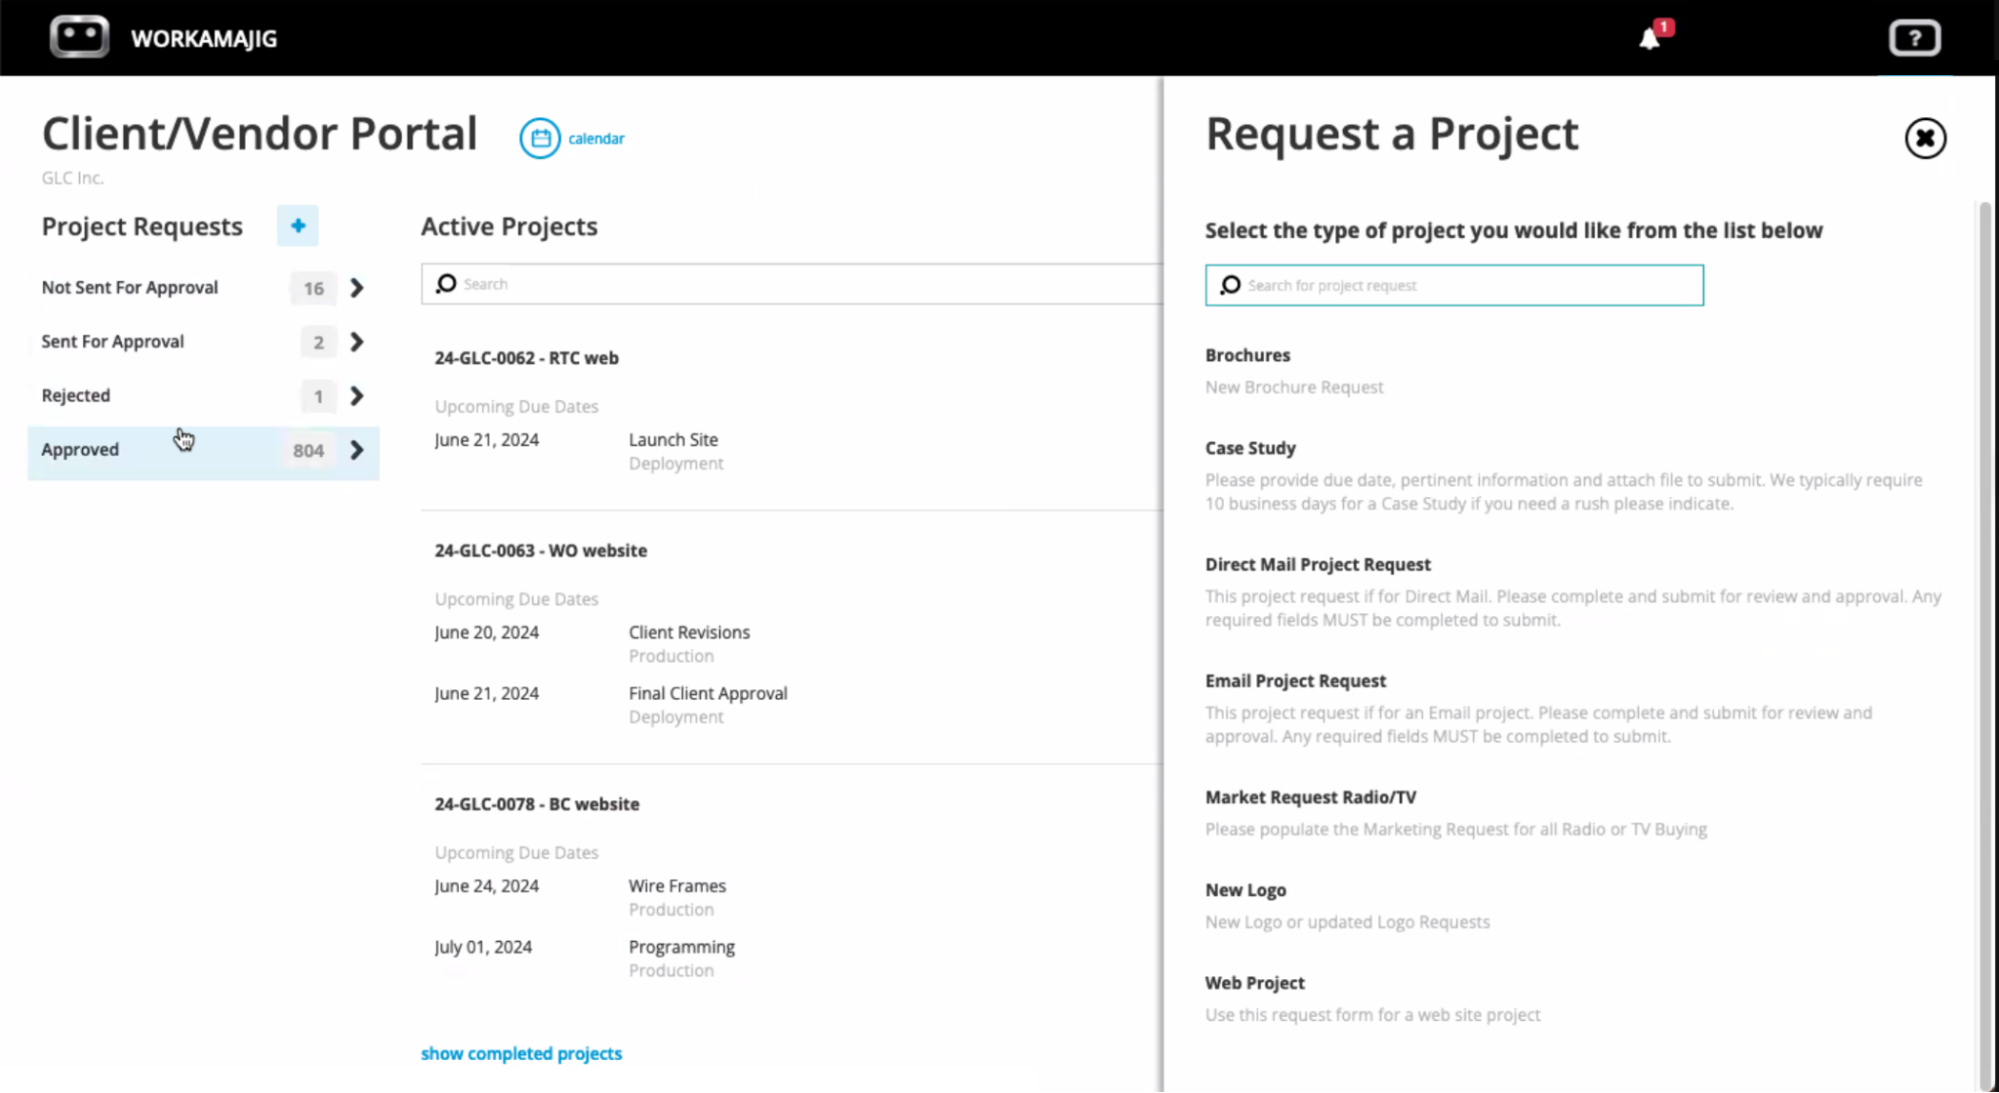The width and height of the screenshot is (1999, 1093).
Task: Open the calendar link
Action: click(596, 138)
